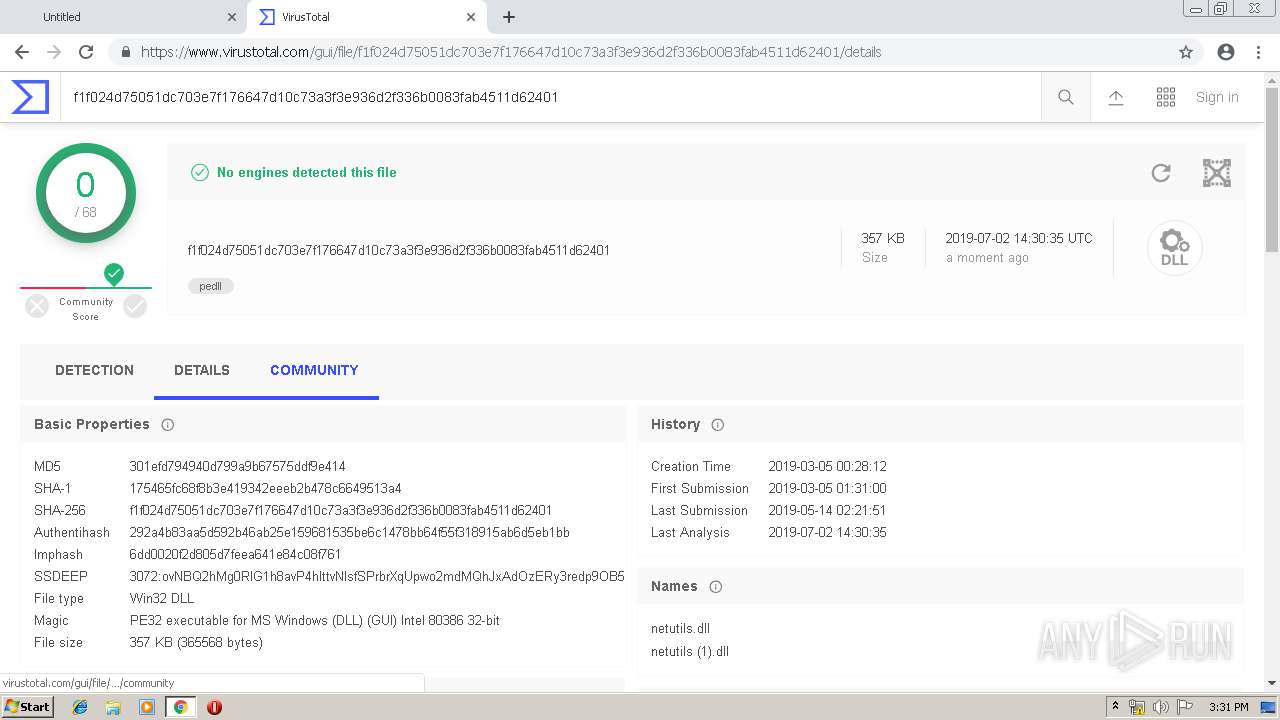
Task: Open the apps grid icon
Action: (1166, 97)
